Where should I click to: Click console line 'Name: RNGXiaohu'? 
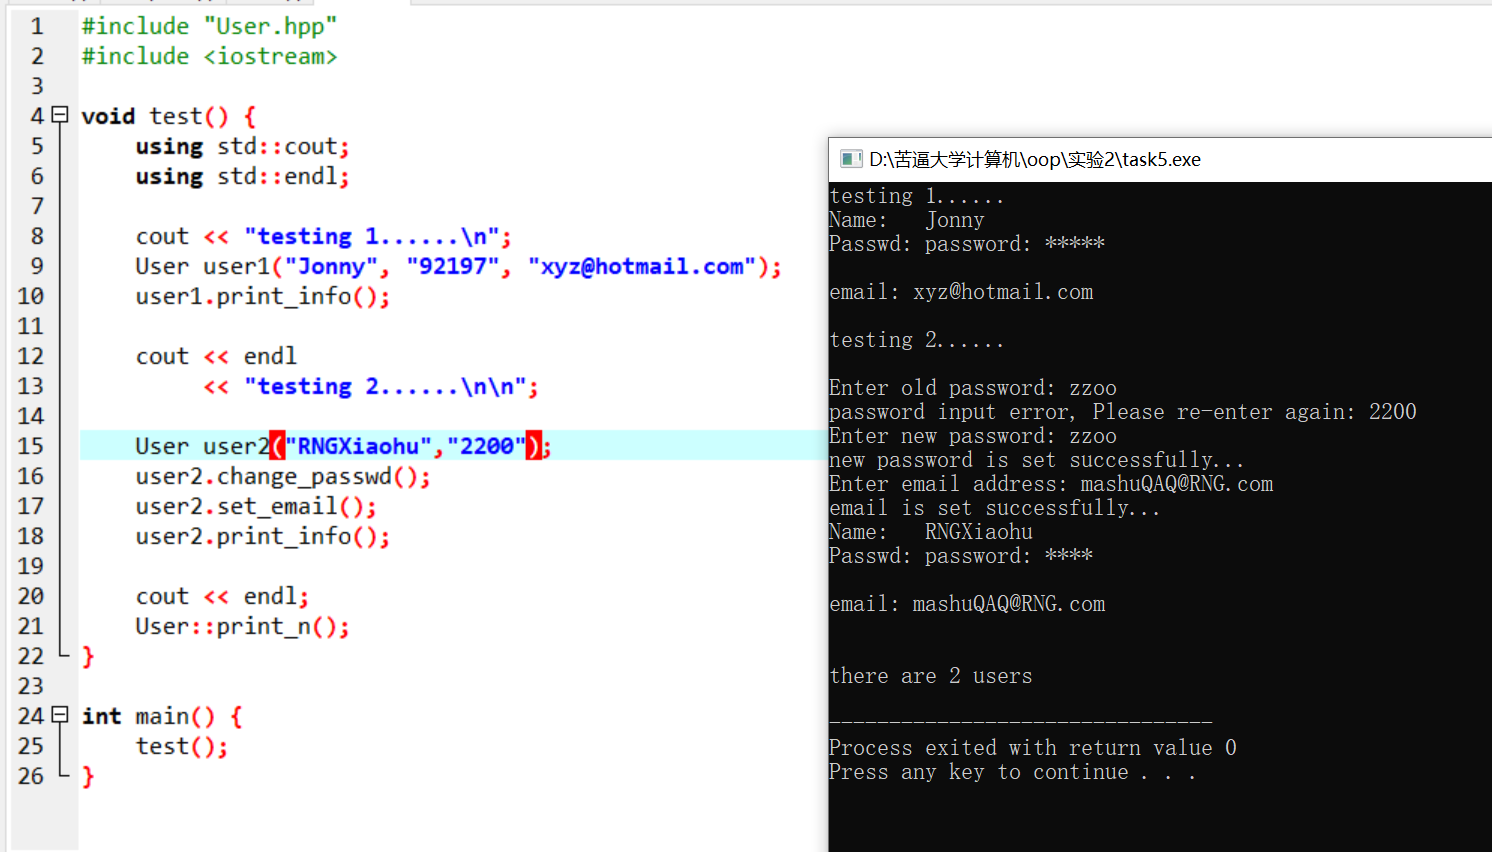(x=931, y=532)
